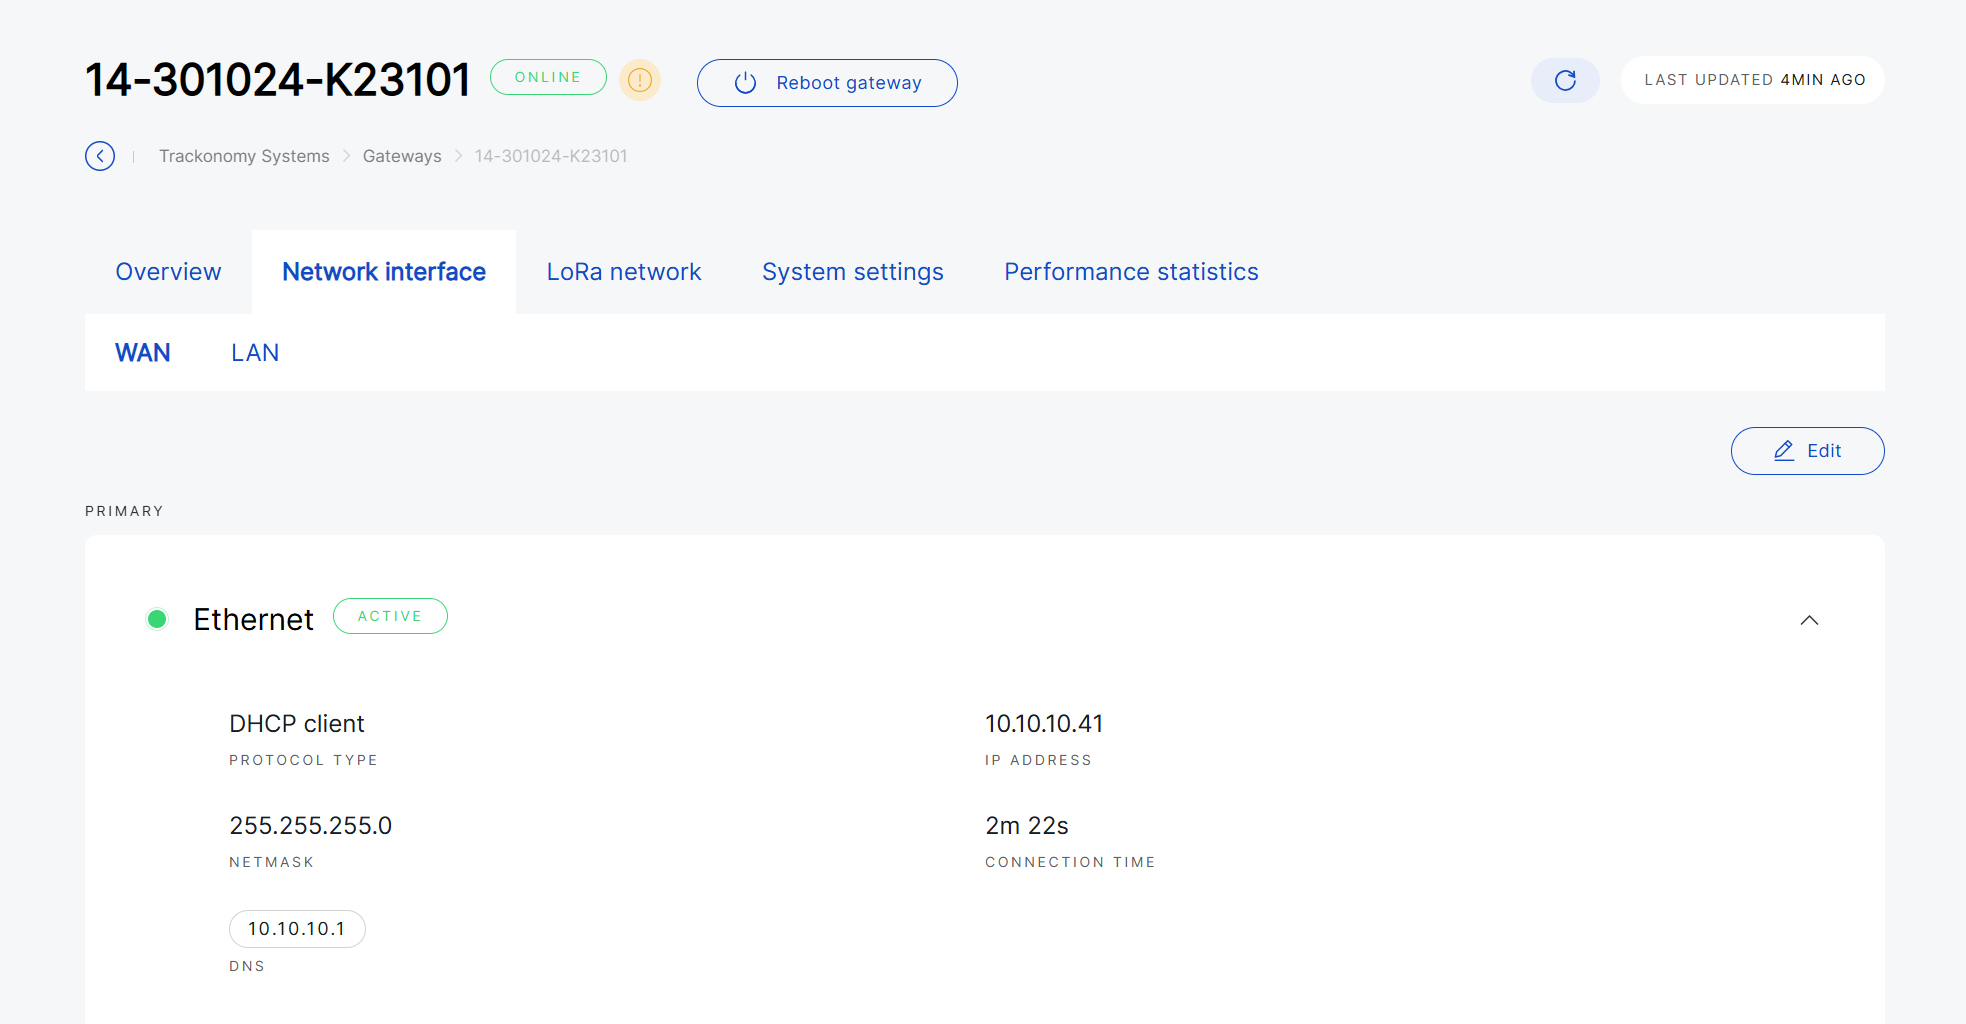Screen dimensions: 1966x1024
Task: Click the 10.10.10.1 DNS chip
Action: click(297, 929)
